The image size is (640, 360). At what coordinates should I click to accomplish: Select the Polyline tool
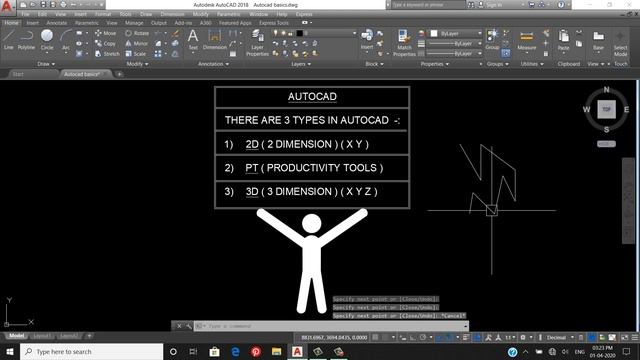pyautogui.click(x=26, y=40)
